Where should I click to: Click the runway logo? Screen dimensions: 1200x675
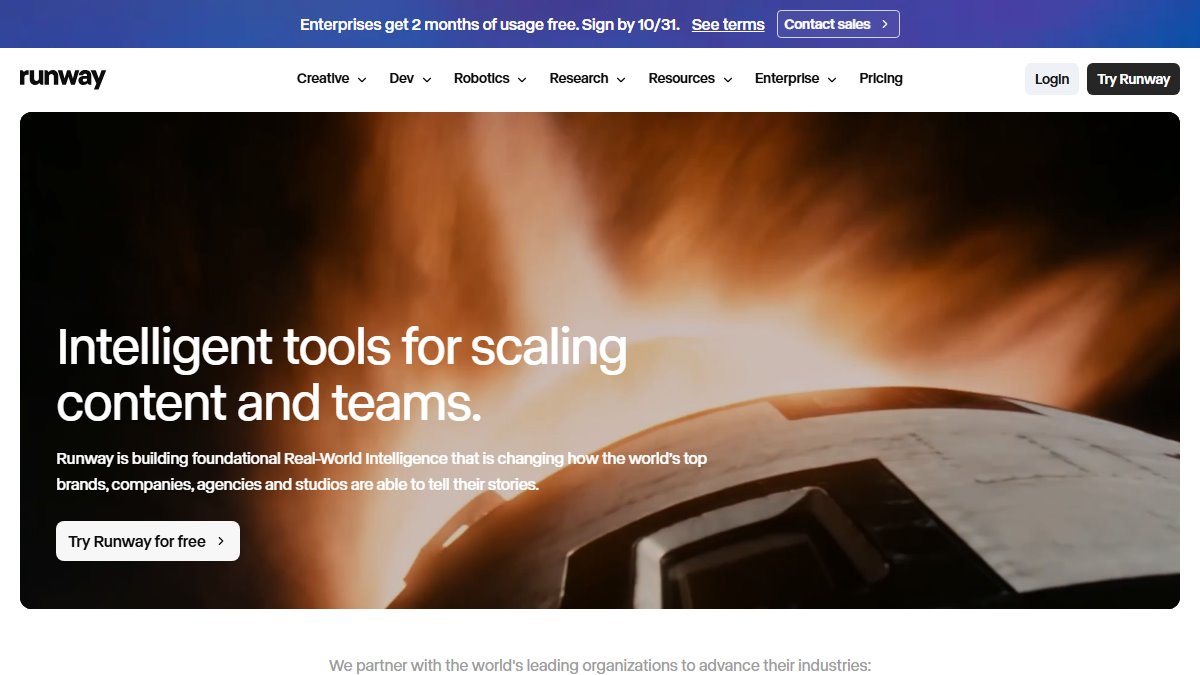62,79
